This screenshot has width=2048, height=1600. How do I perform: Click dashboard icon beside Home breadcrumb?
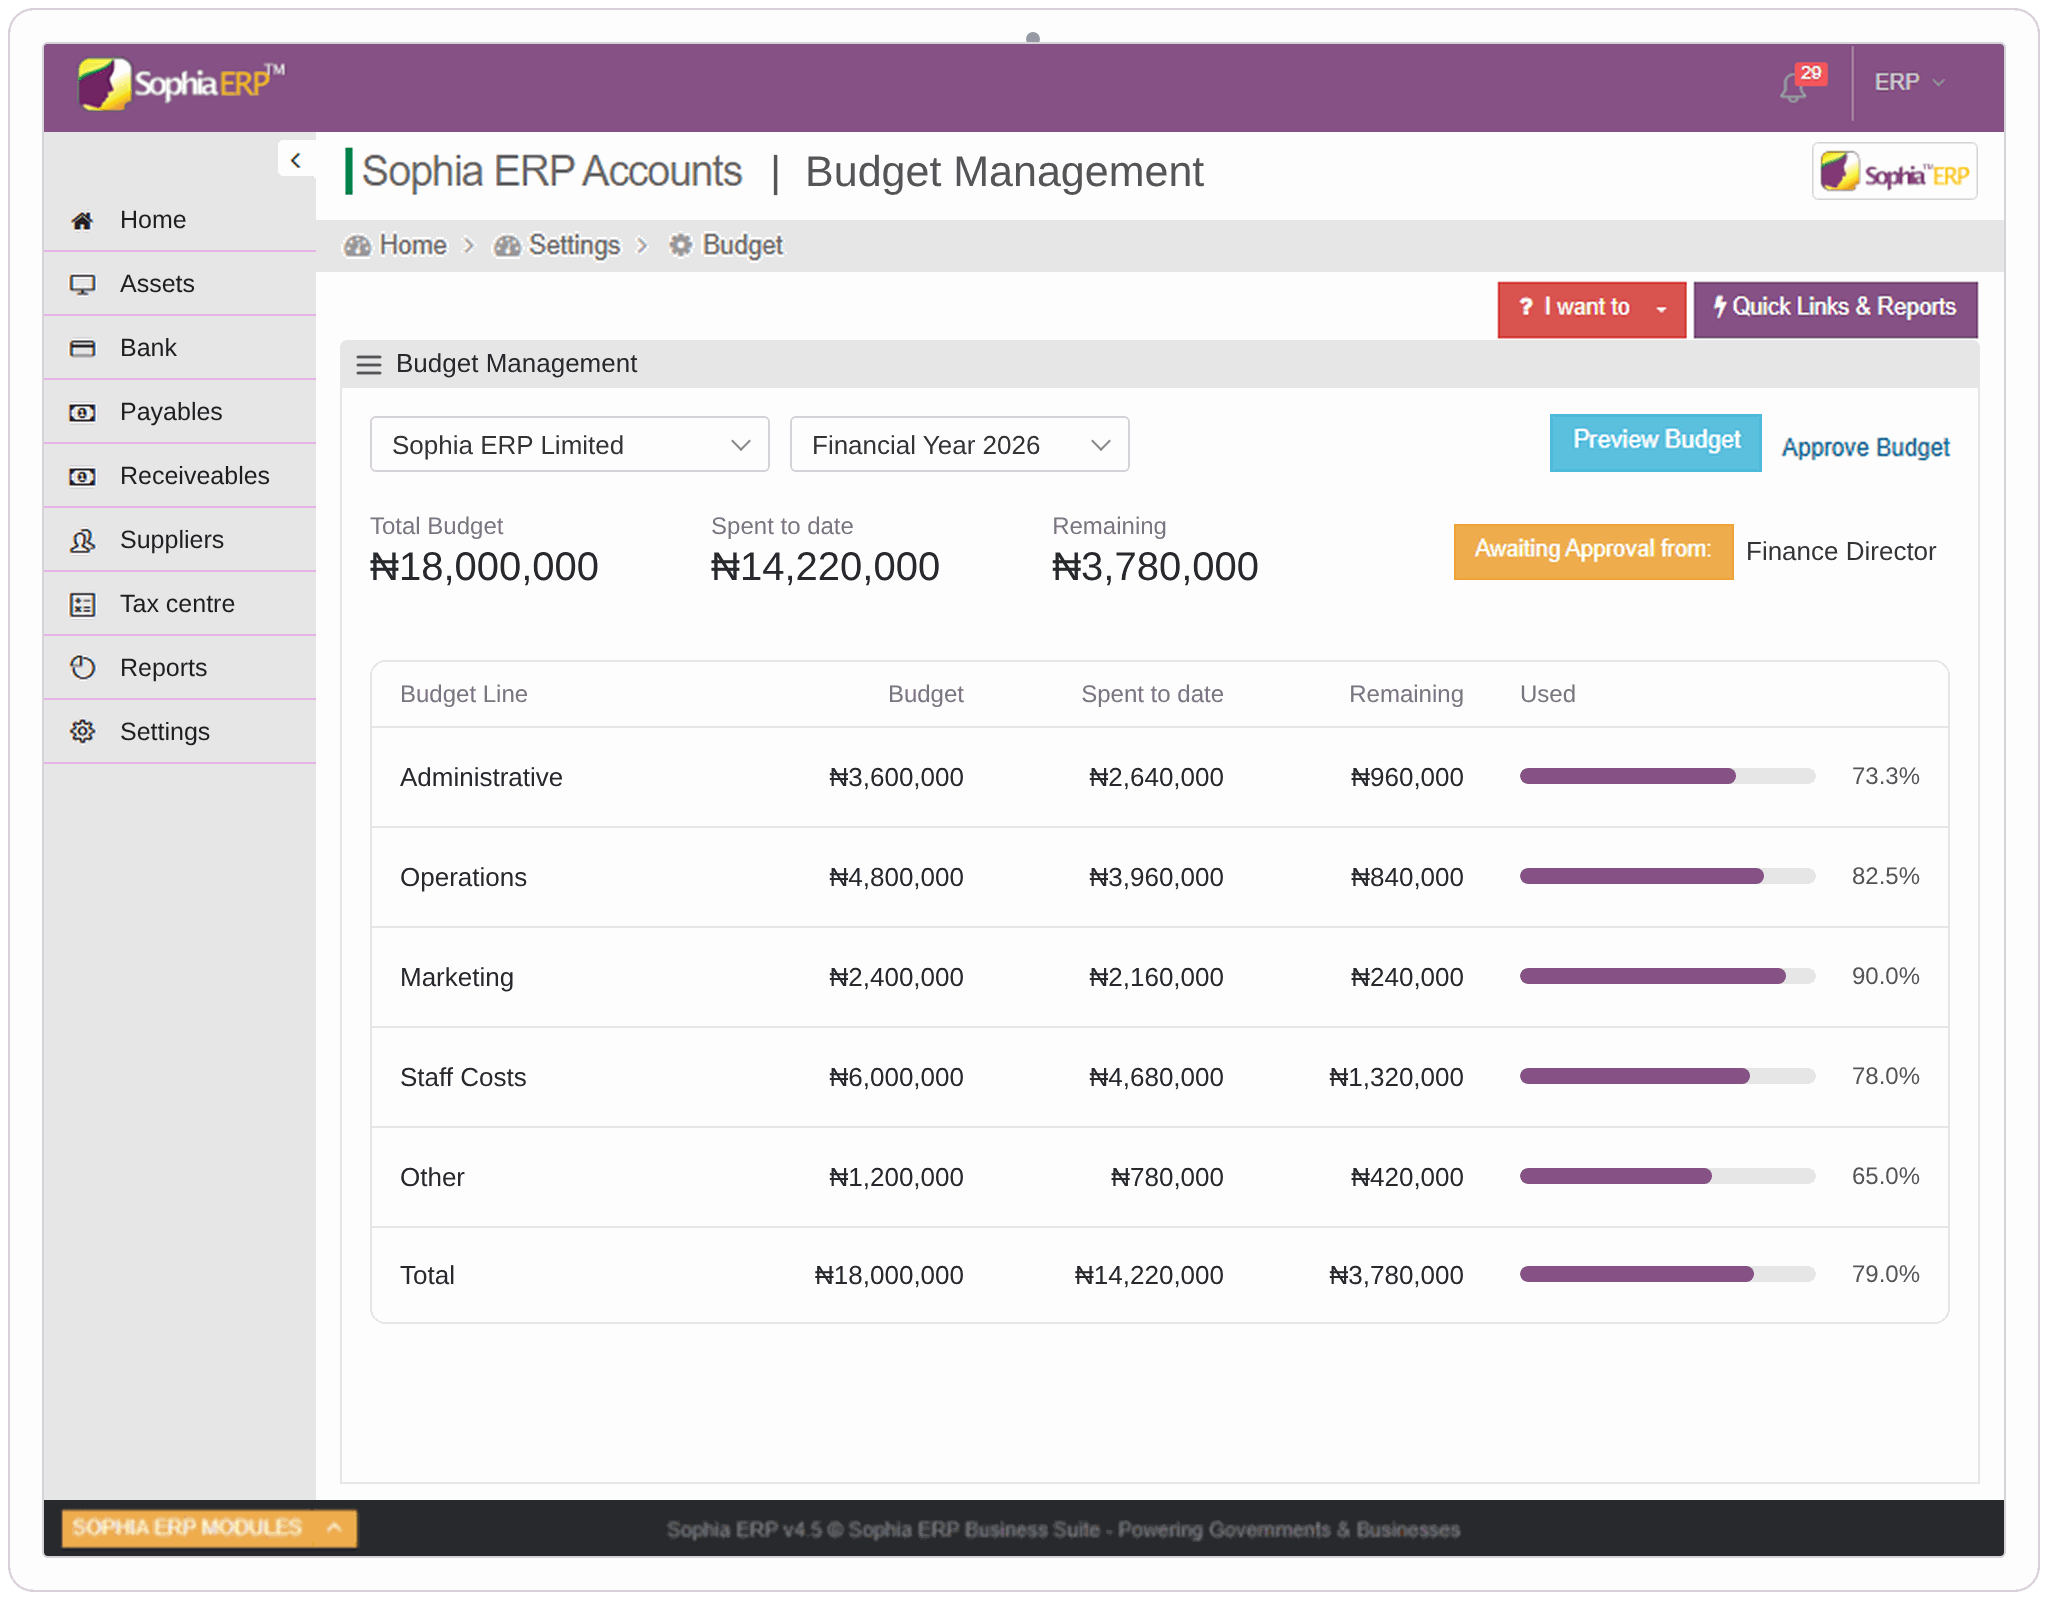(356, 245)
